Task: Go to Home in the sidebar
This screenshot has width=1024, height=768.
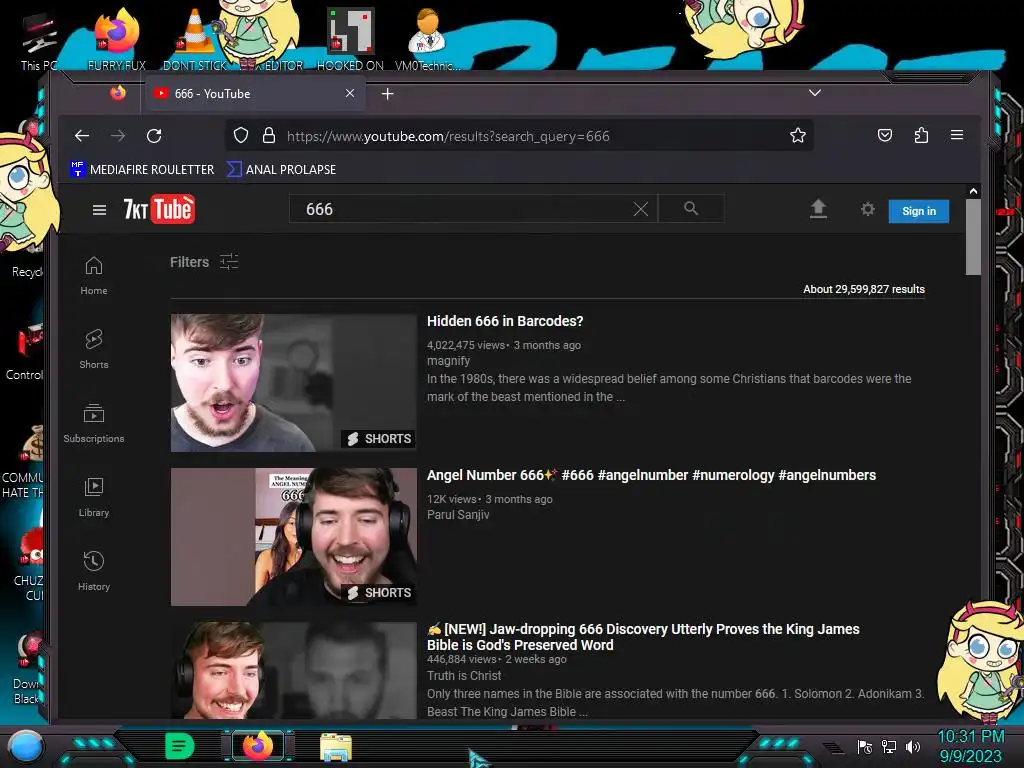Action: tap(94, 275)
